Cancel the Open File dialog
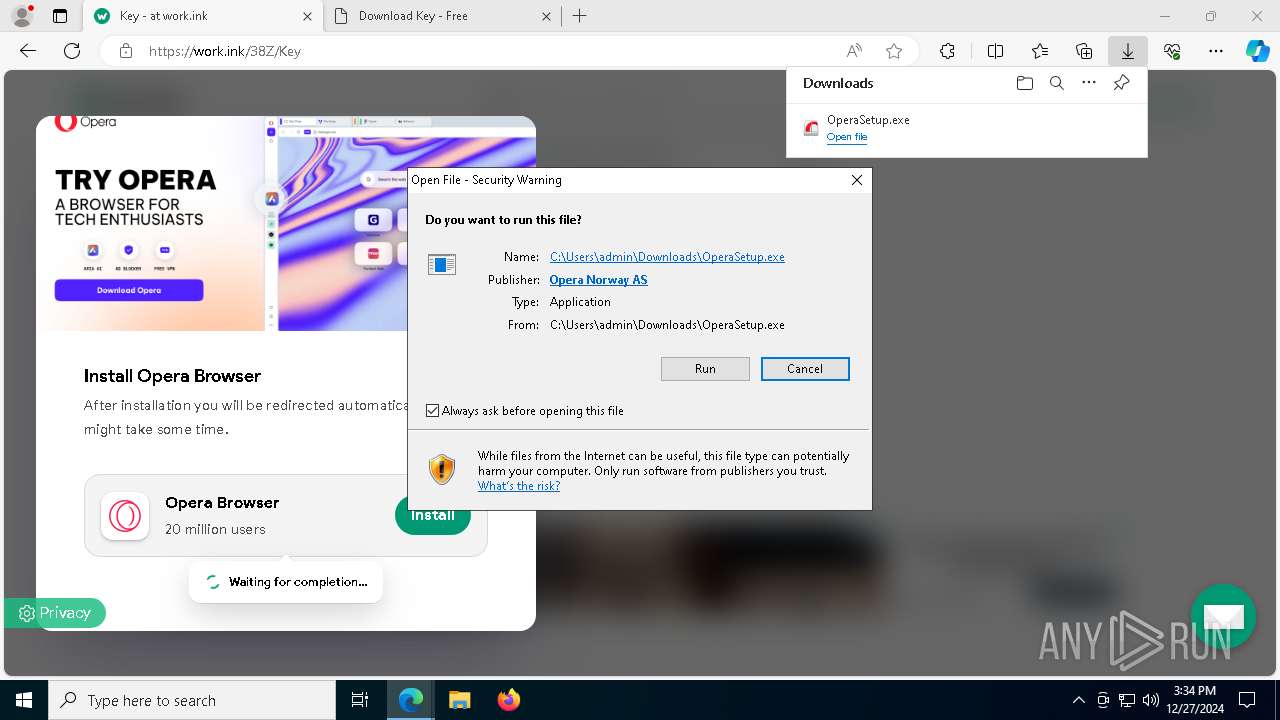The image size is (1280, 720). coord(805,369)
